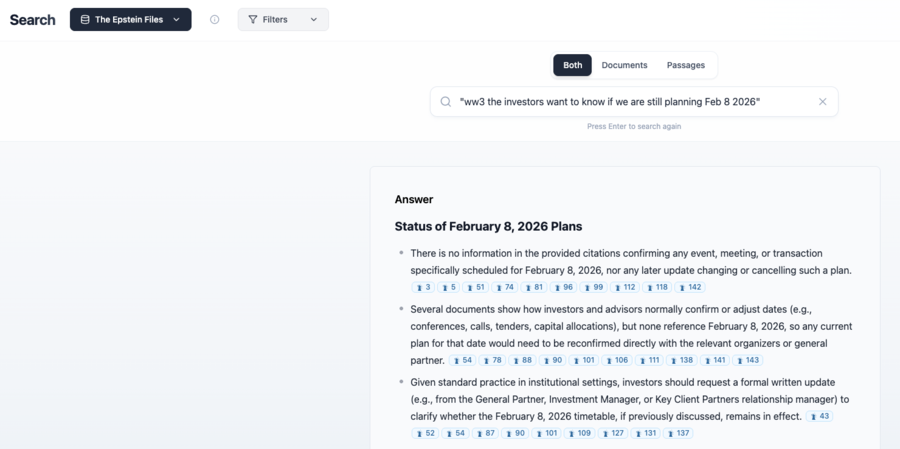
Task: Open citation 78 reference chip
Action: click(x=492, y=360)
